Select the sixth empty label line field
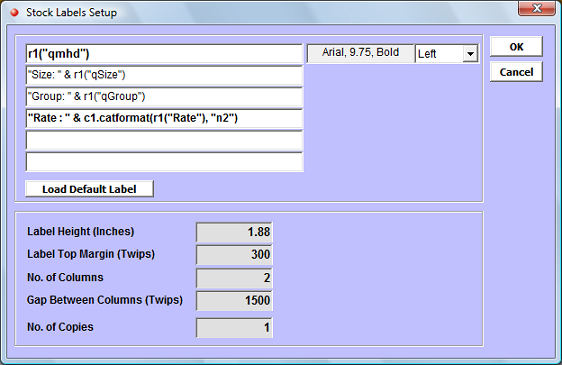Image resolution: width=562 pixels, height=365 pixels. 165,162
